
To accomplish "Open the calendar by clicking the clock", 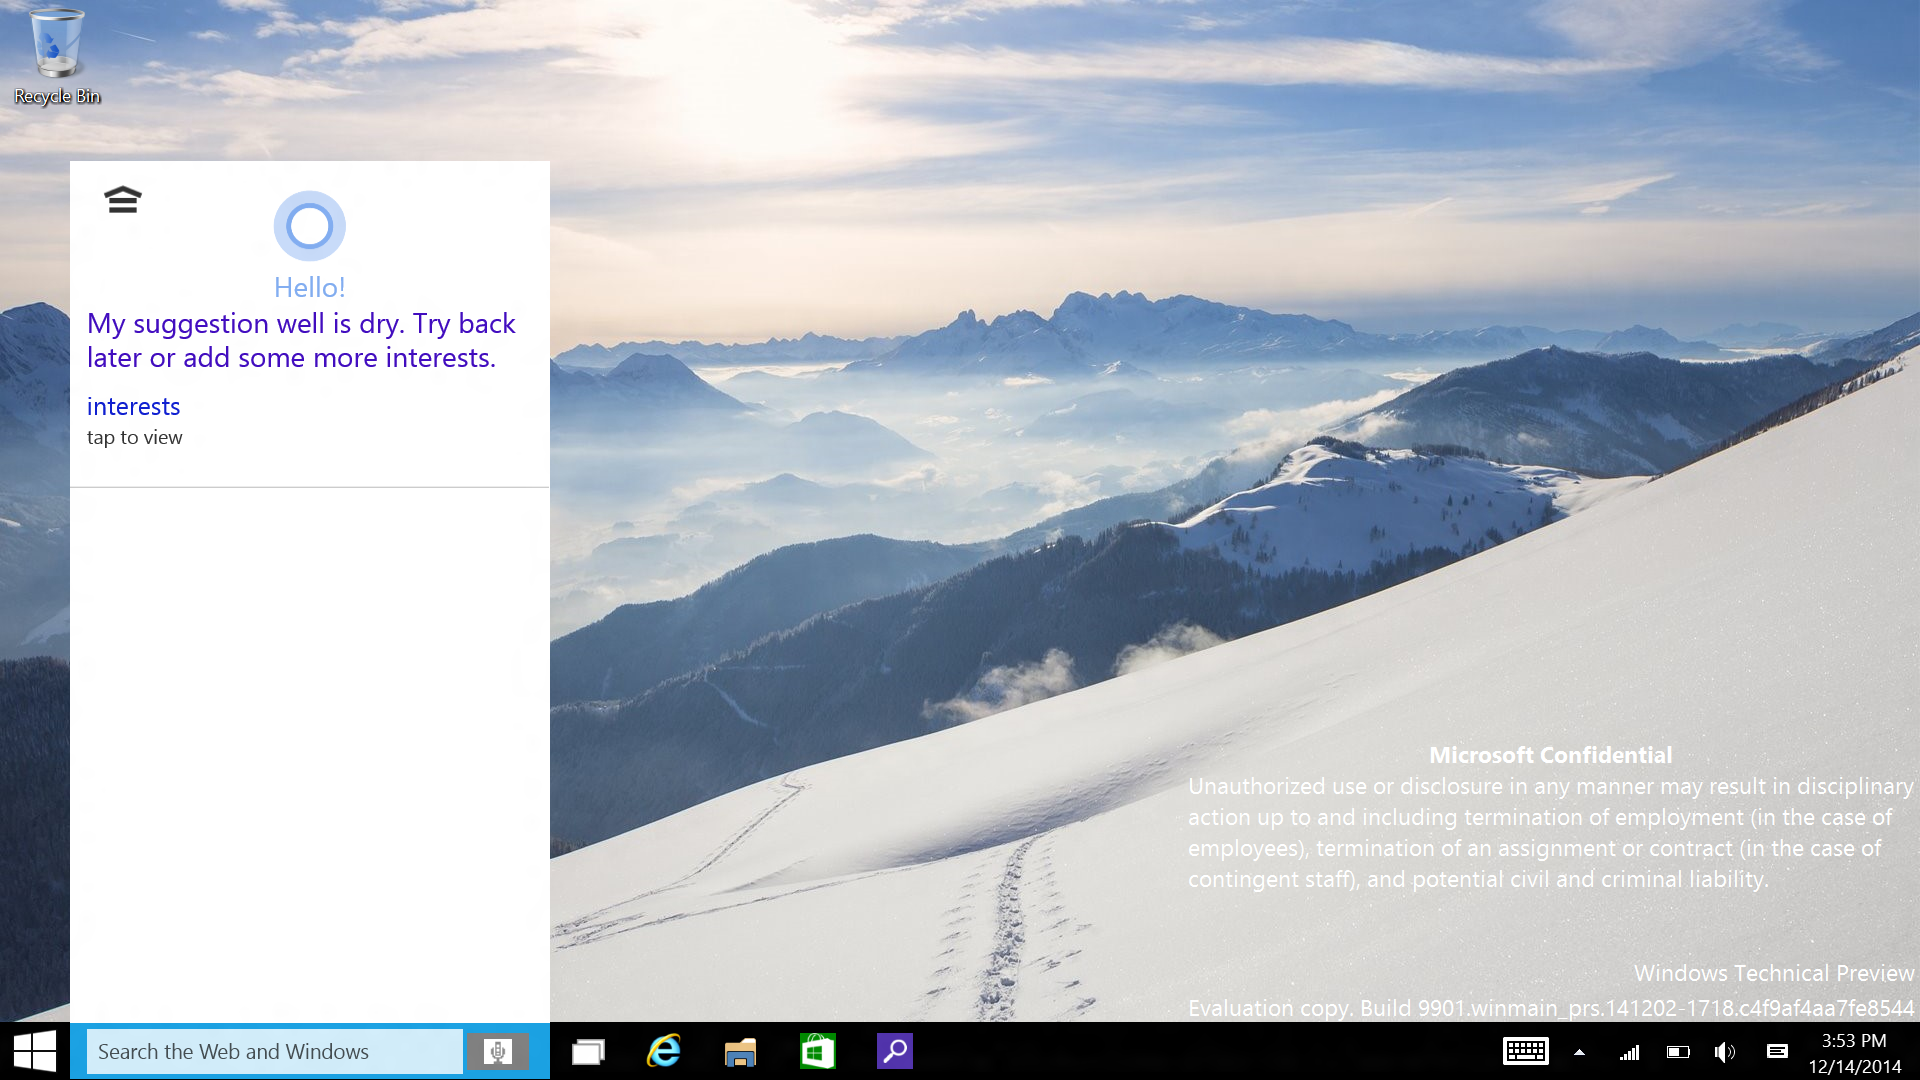I will 1852,1051.
